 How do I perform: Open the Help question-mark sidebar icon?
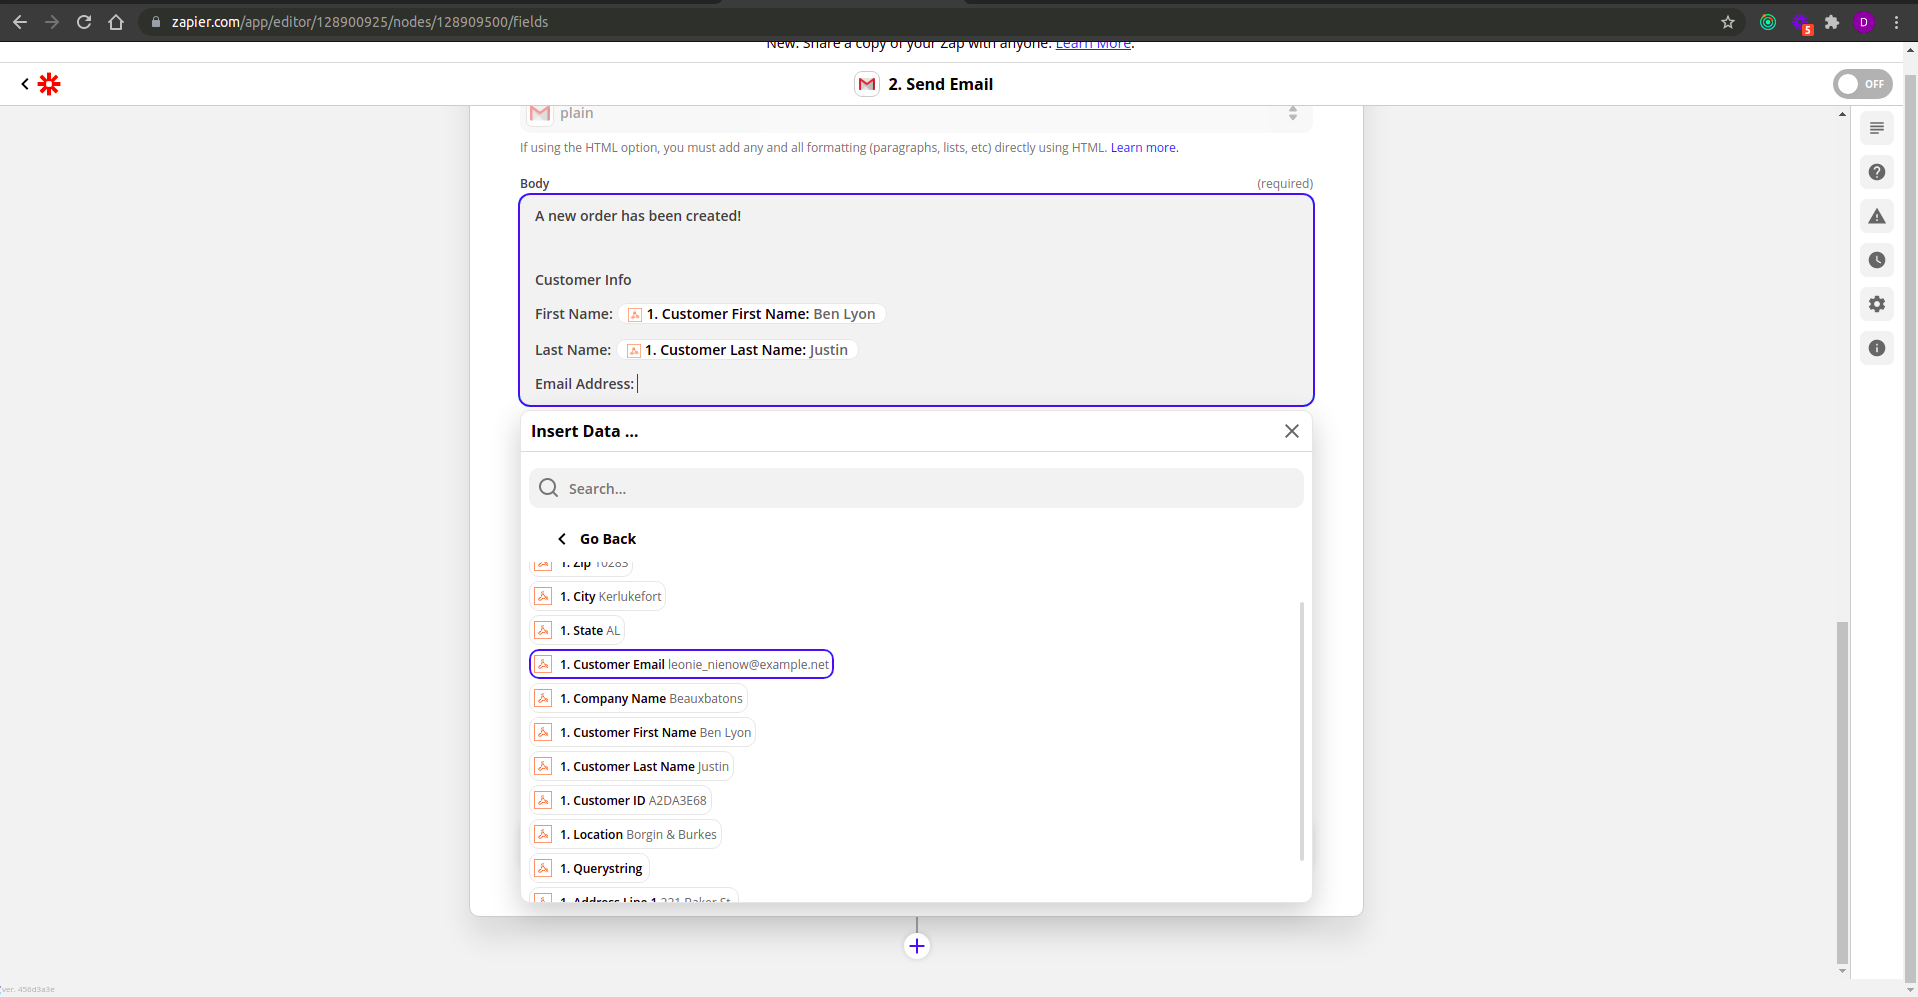1877,172
